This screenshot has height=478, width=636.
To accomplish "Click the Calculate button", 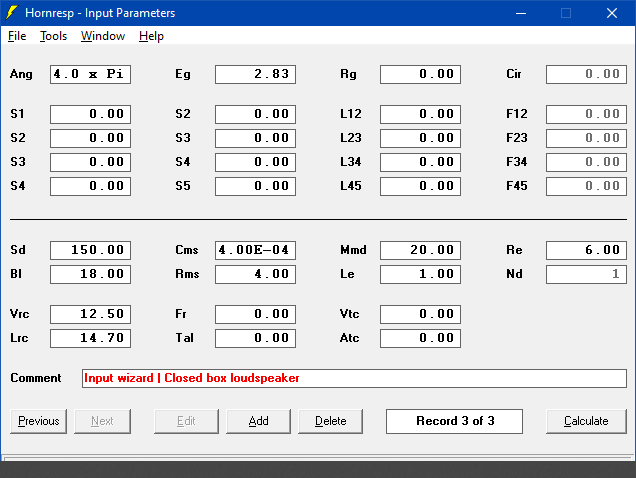I will tap(586, 421).
